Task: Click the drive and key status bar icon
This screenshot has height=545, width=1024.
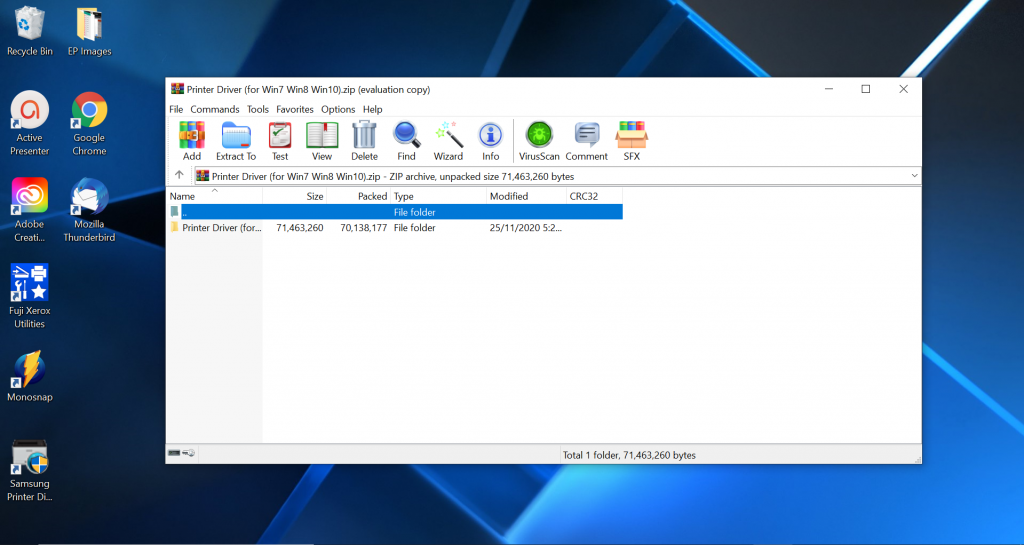Action: coord(182,452)
